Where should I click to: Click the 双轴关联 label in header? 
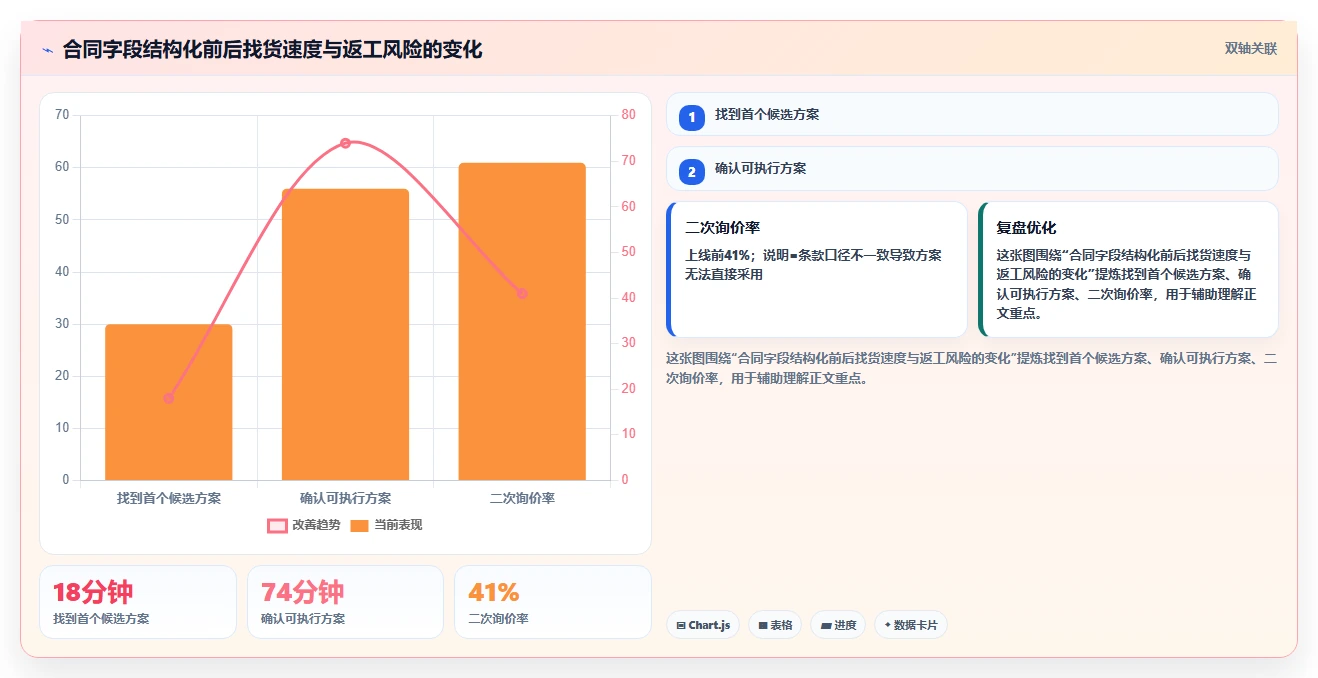[x=1251, y=48]
